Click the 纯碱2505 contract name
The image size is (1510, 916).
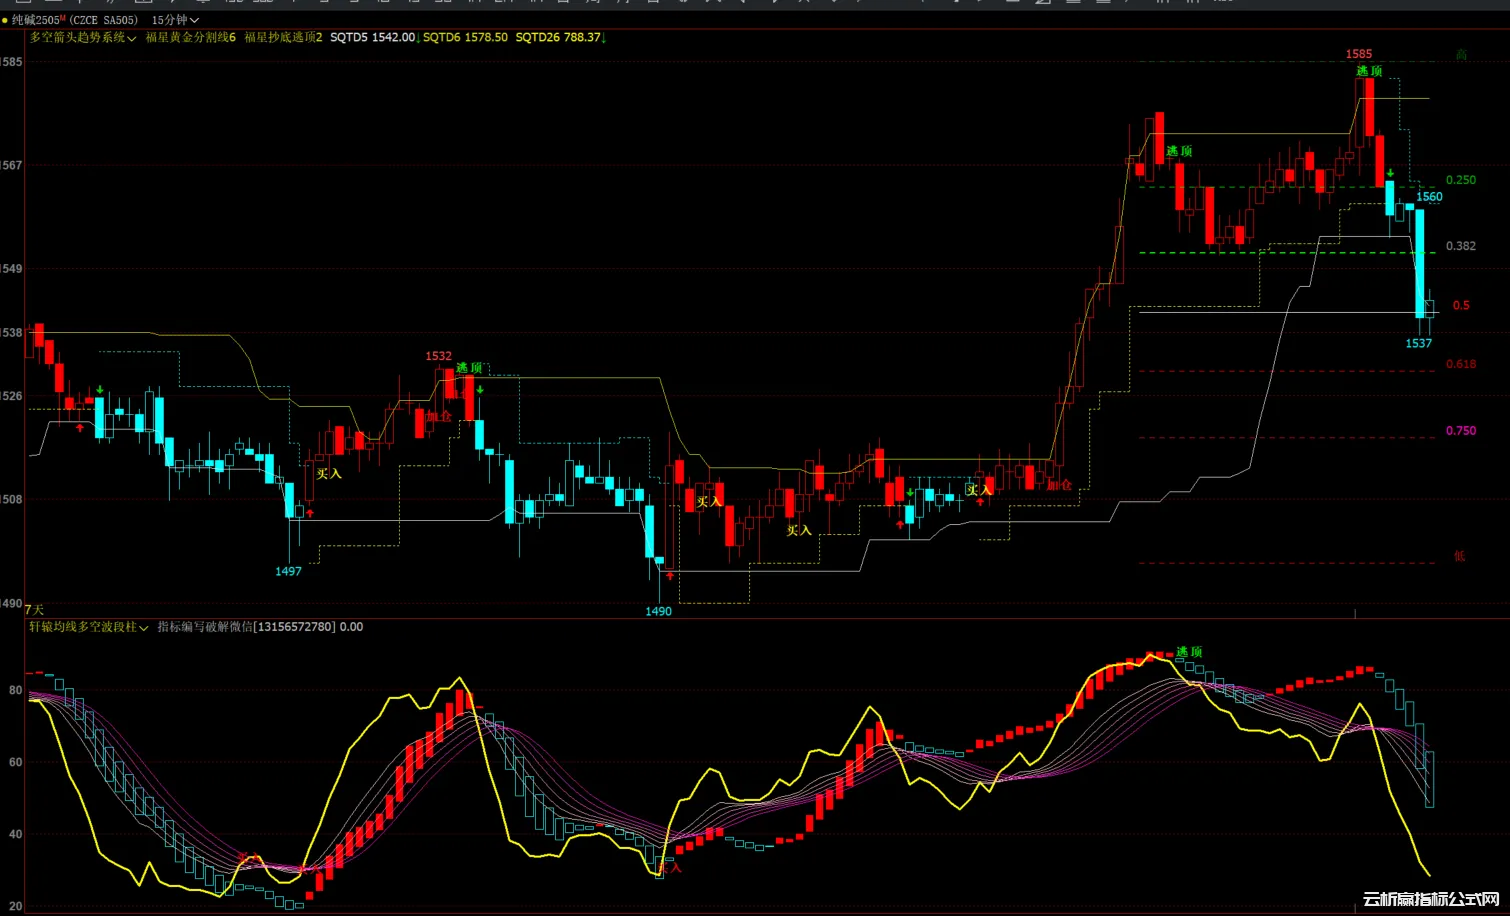[x=35, y=20]
